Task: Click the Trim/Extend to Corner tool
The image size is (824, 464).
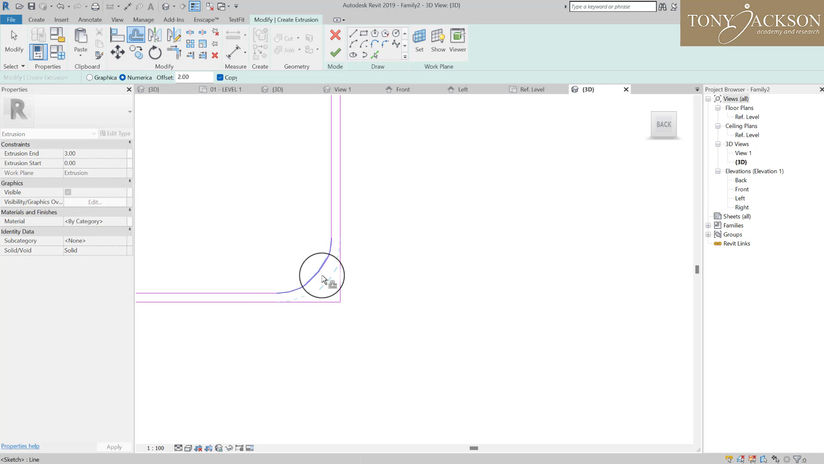Action: click(173, 52)
